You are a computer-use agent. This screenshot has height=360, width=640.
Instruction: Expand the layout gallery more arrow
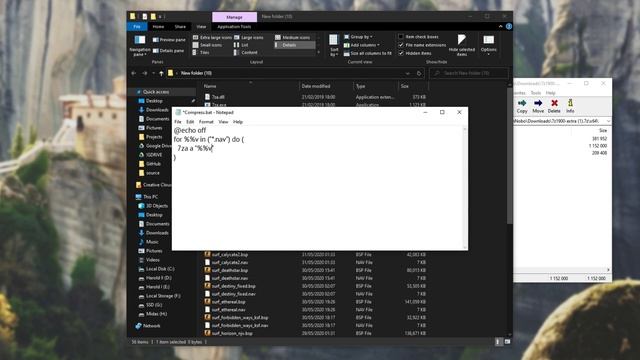coord(318,52)
